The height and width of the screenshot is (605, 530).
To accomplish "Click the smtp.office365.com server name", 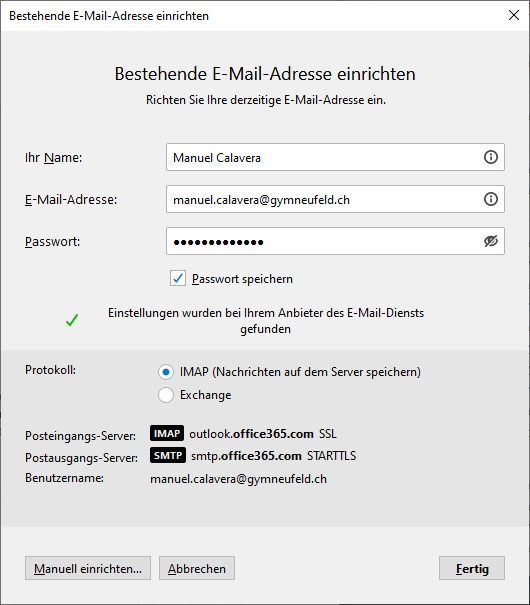I will point(246,456).
